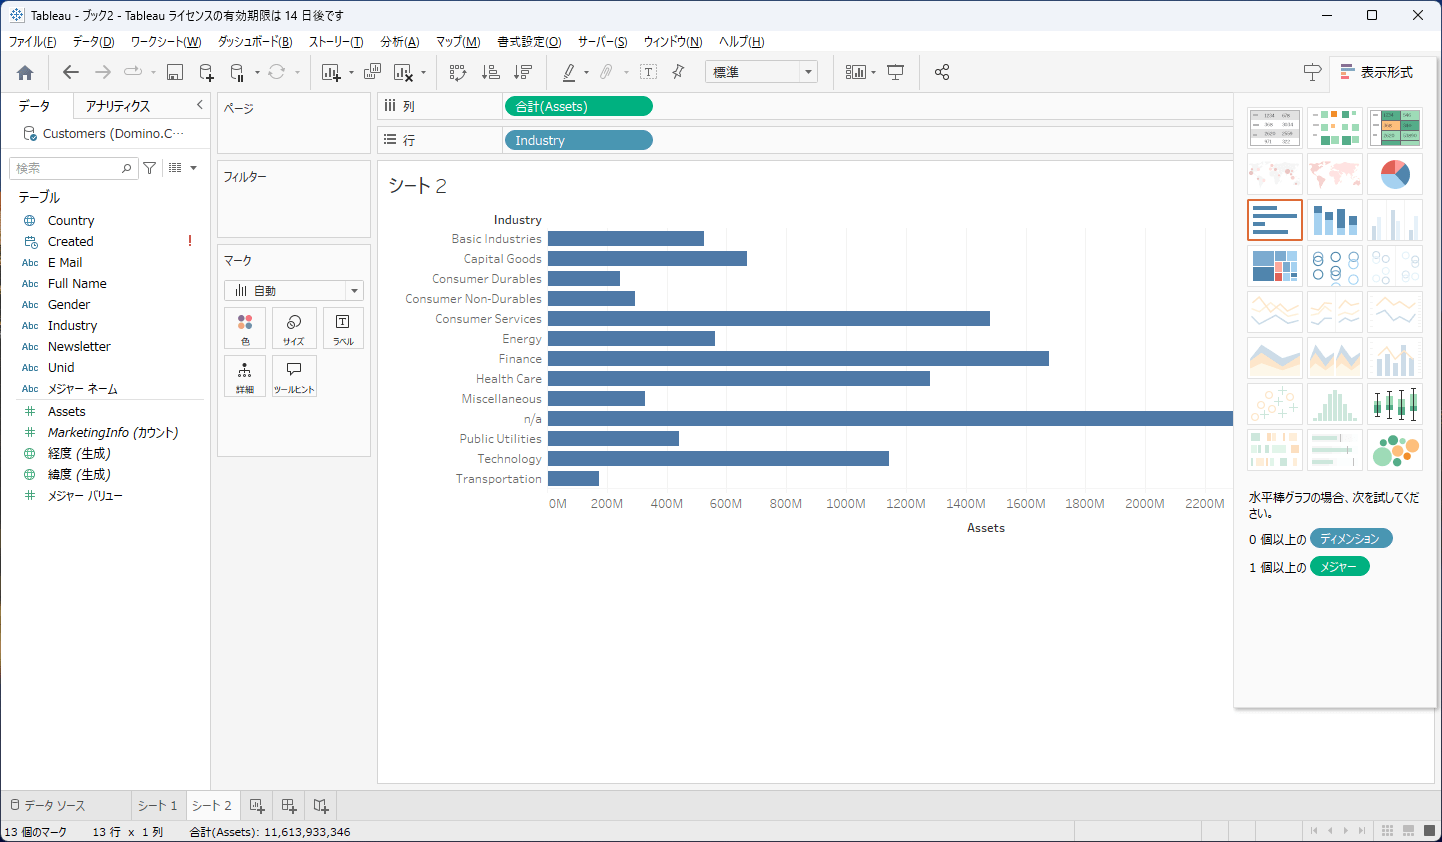The image size is (1442, 842).
Task: Click the Tableau start page home icon
Action: point(25,72)
